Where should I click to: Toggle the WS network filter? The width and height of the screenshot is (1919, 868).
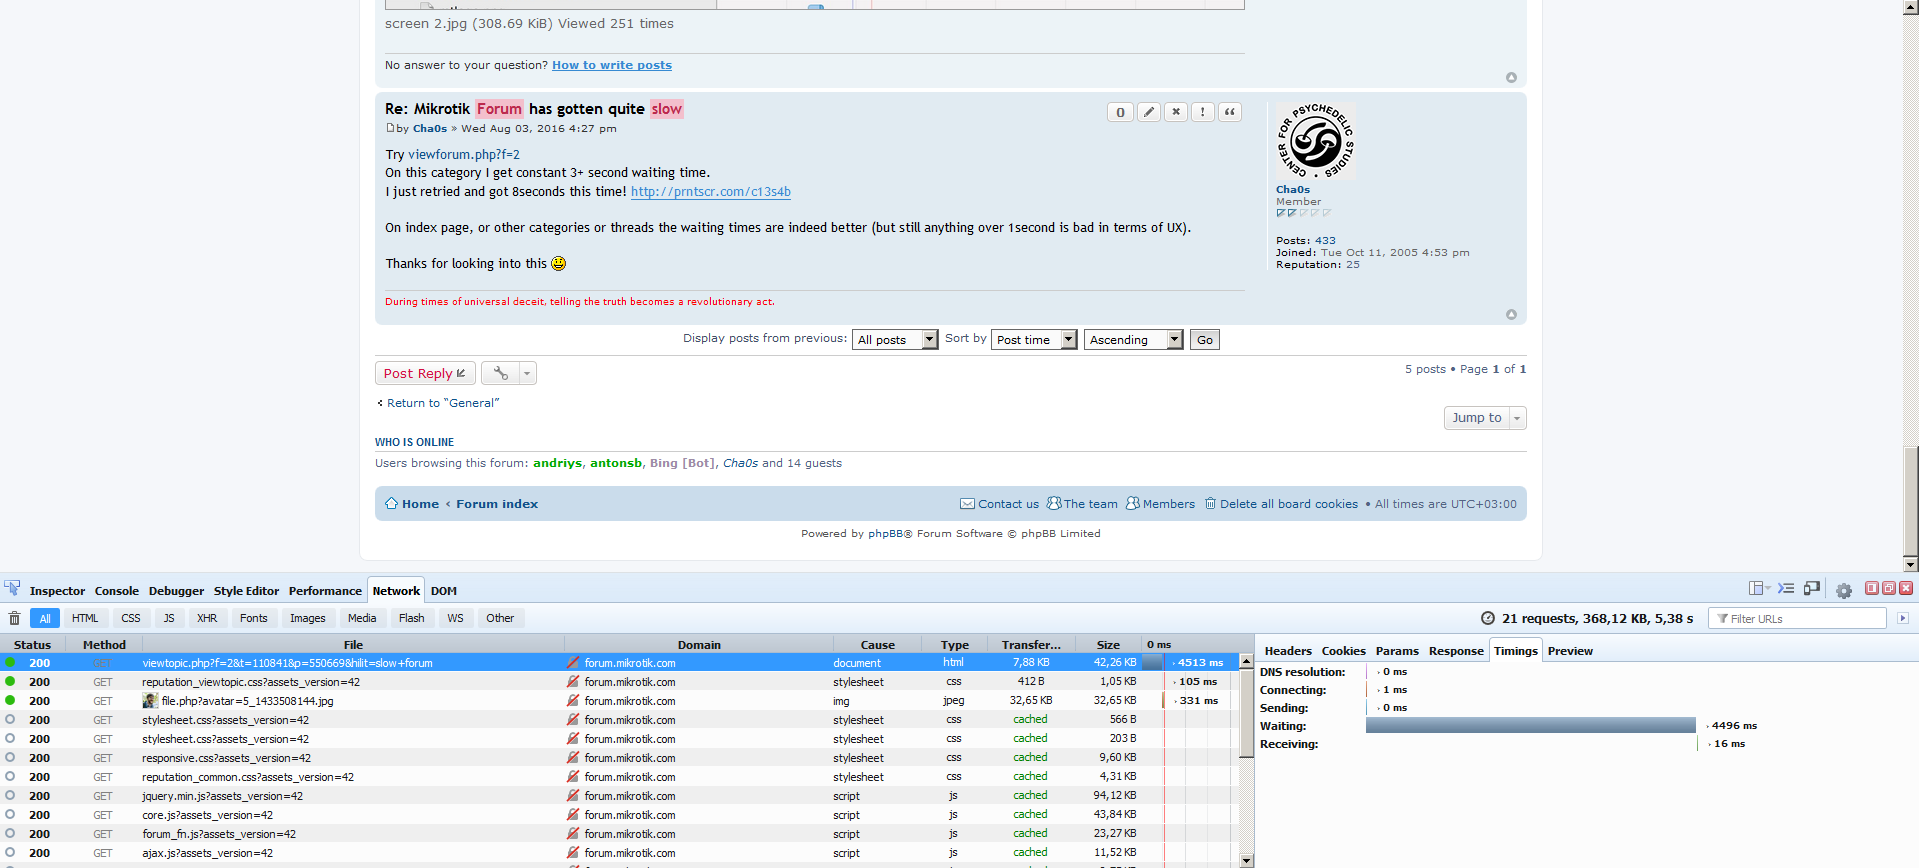click(x=456, y=618)
